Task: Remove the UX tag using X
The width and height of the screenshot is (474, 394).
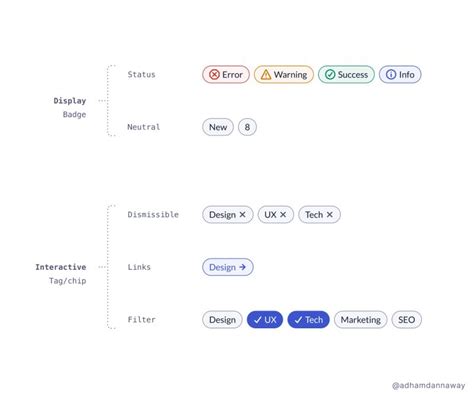Action: 283,215
